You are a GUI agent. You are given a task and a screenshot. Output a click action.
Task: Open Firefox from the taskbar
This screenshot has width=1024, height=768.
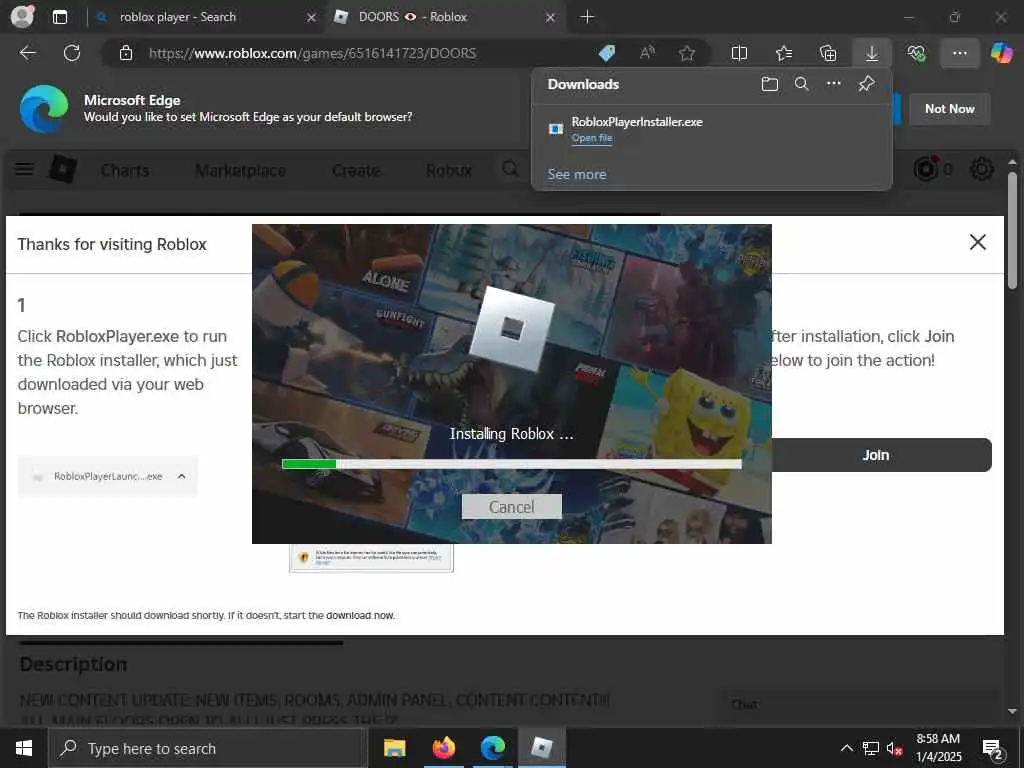(443, 748)
